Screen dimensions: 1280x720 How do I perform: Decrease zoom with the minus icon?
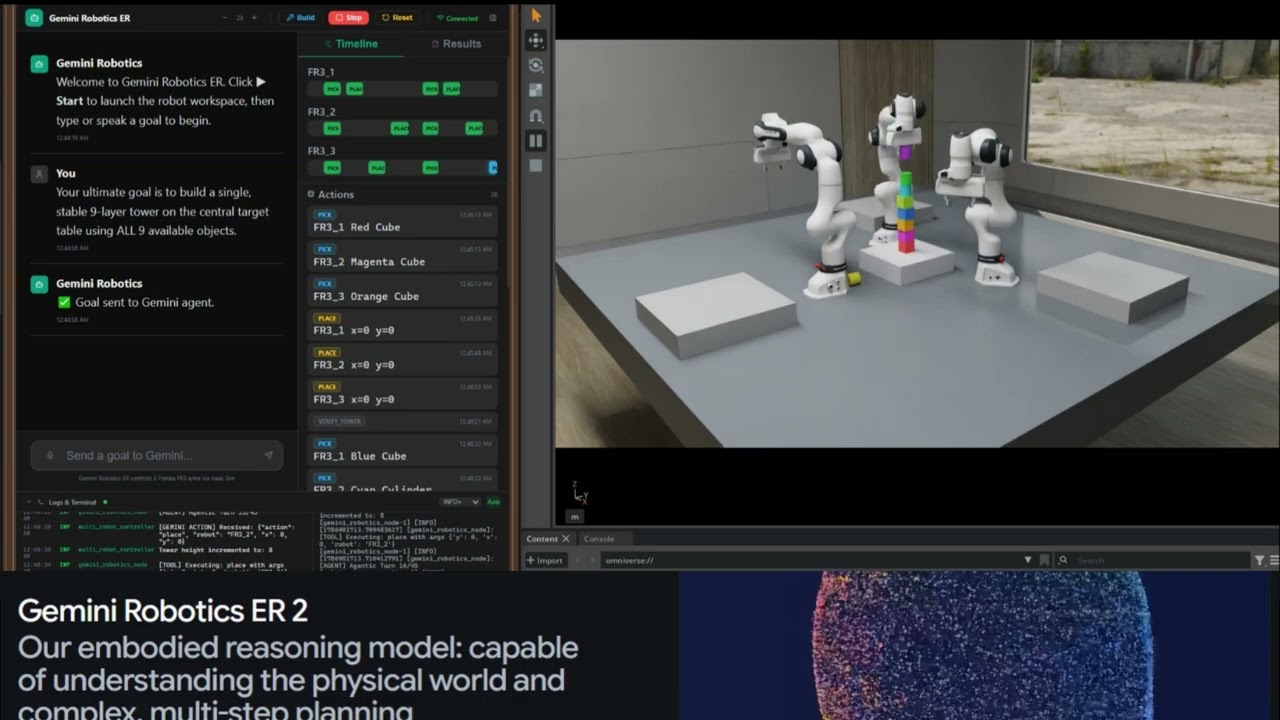coord(224,18)
